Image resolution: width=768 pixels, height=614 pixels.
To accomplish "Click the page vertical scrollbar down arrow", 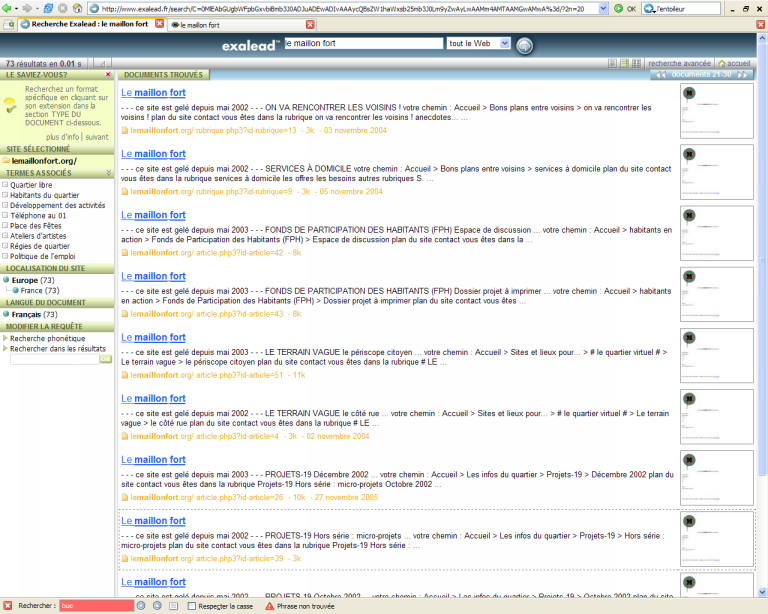I will [762, 591].
